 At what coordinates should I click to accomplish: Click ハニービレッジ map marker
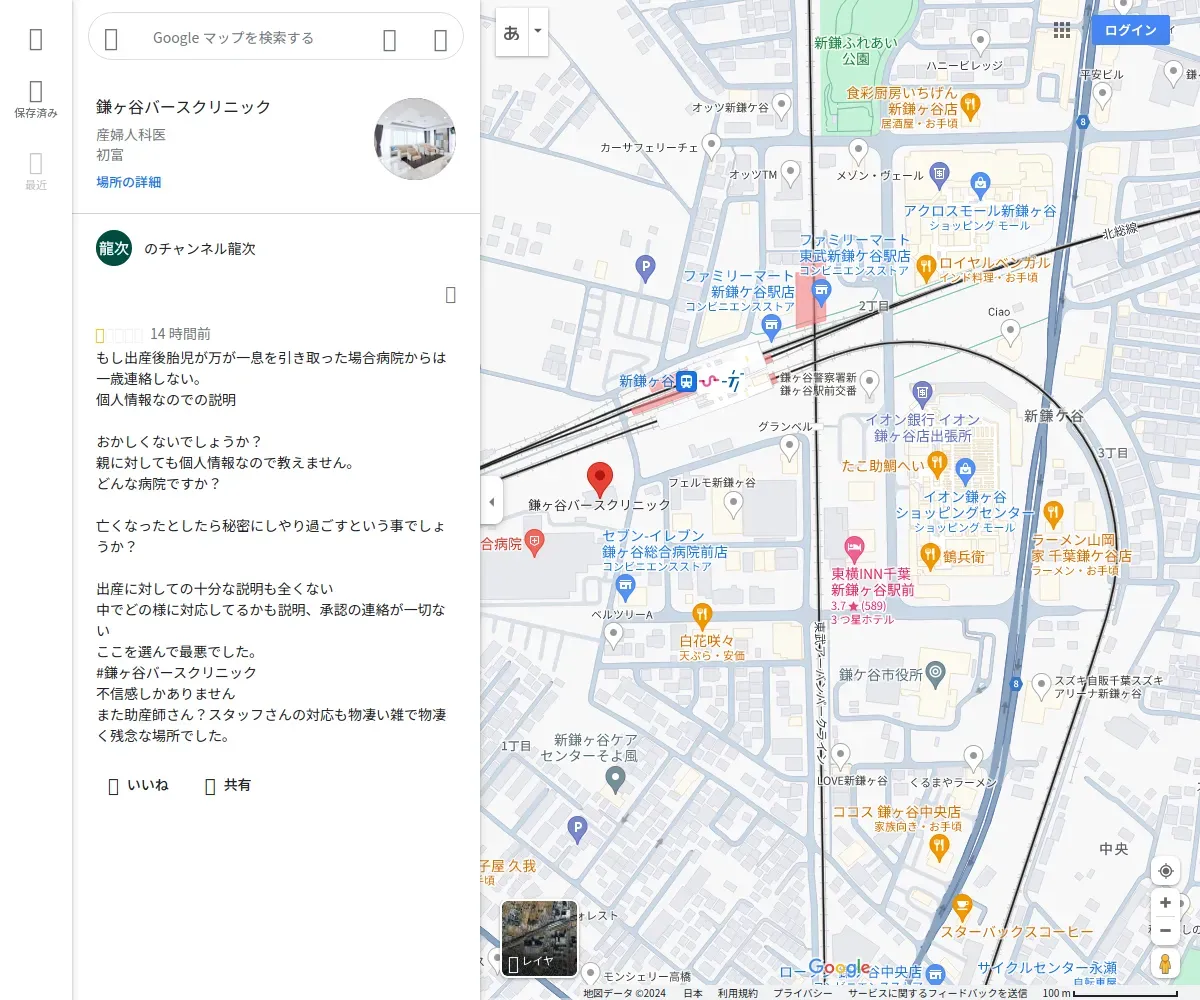point(981,43)
